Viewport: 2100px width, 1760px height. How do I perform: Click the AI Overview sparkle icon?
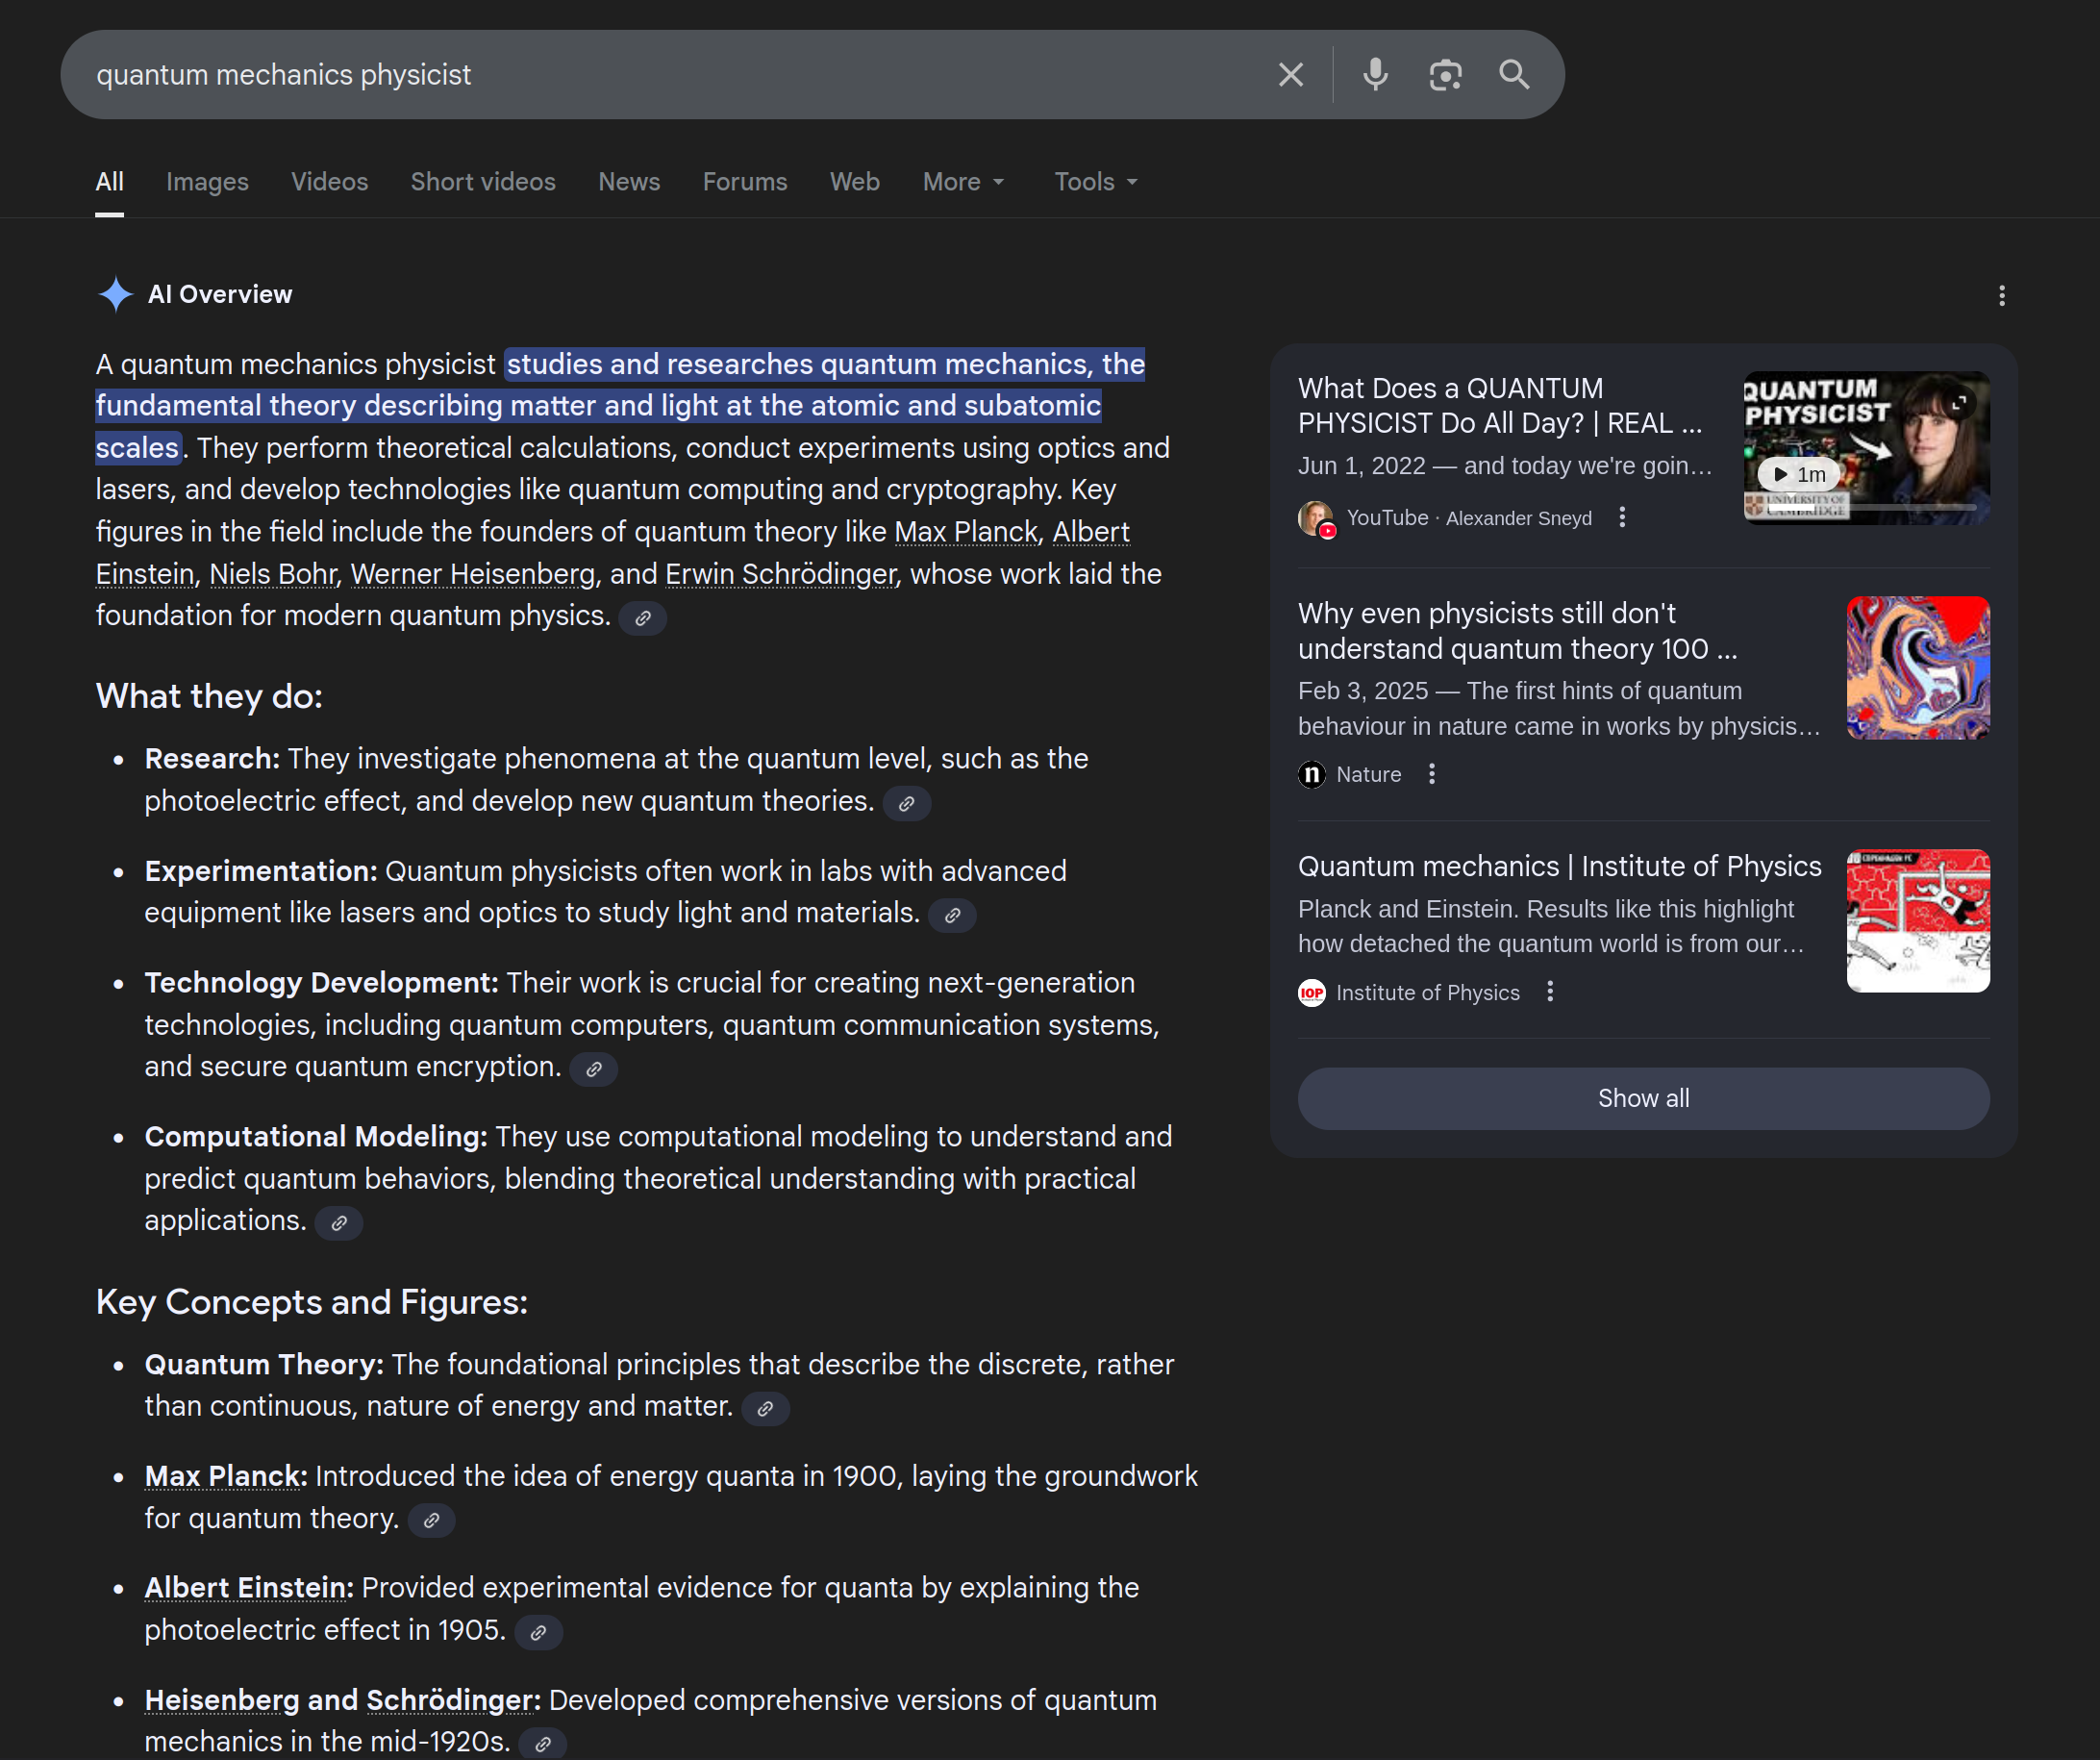pos(116,294)
